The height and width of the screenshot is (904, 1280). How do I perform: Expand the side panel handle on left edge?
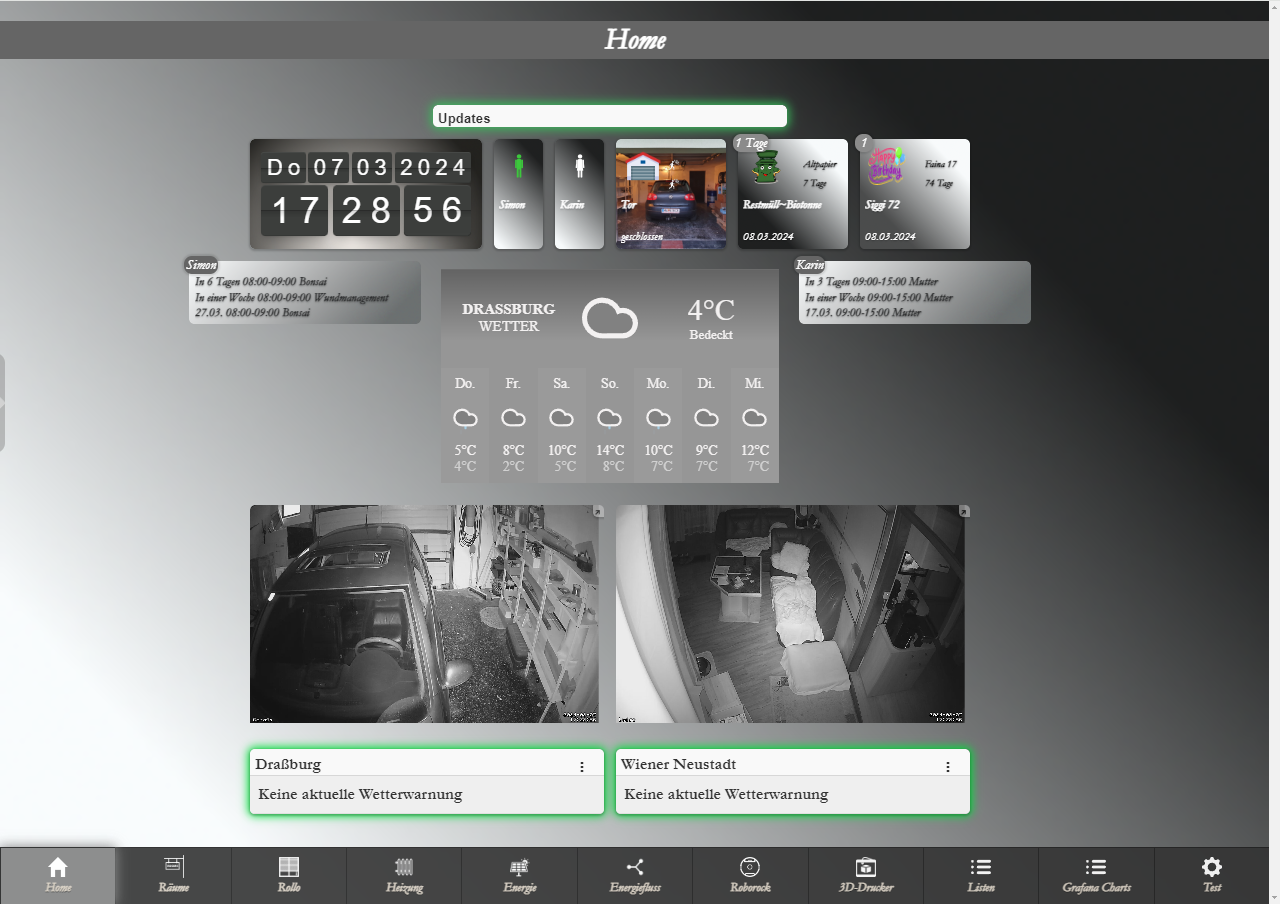pyautogui.click(x=3, y=402)
